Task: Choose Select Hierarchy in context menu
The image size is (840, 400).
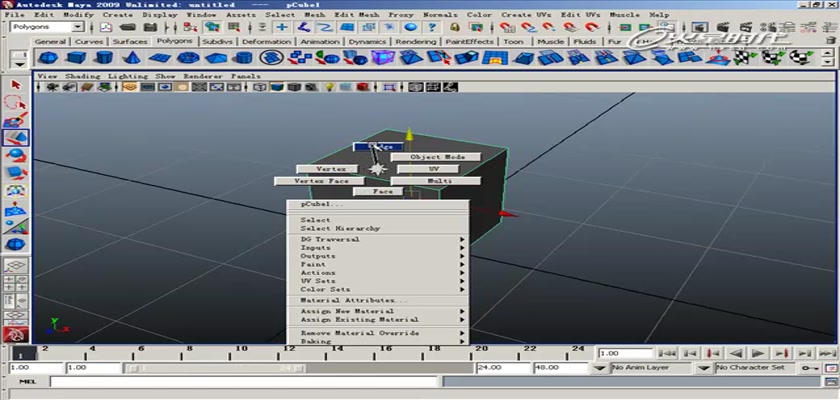Action: click(x=378, y=229)
